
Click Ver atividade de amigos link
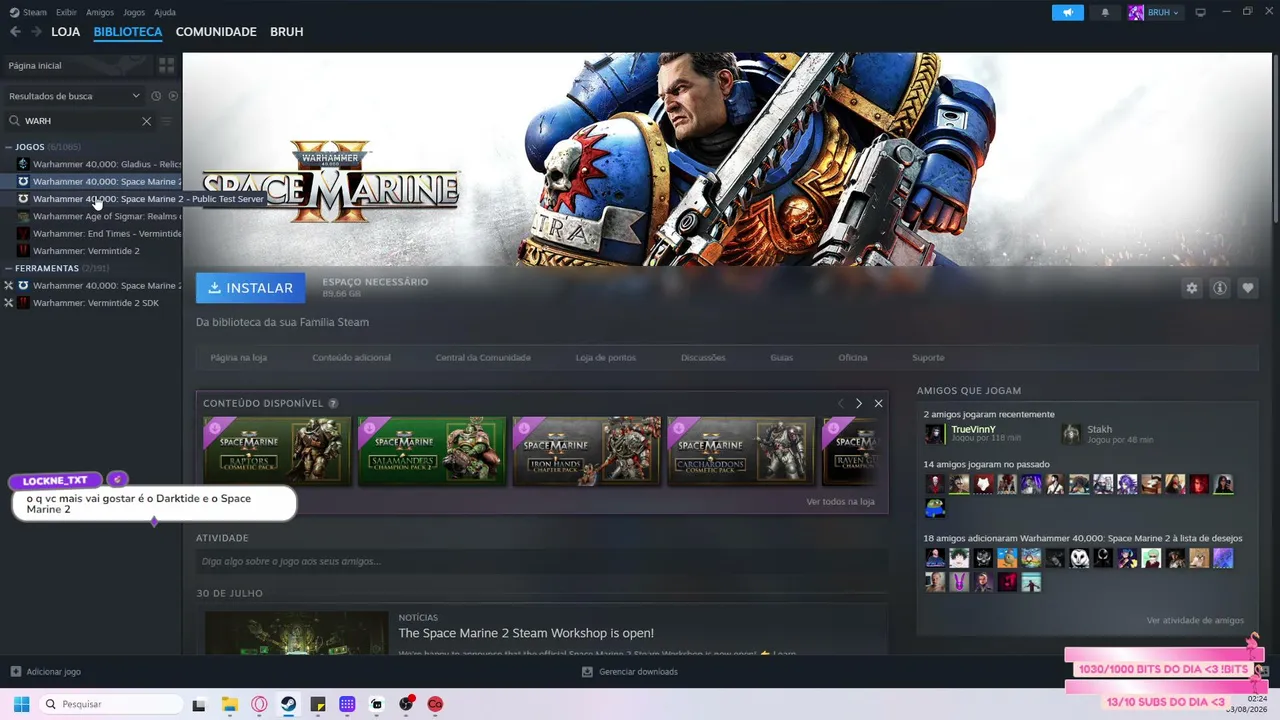click(1195, 621)
